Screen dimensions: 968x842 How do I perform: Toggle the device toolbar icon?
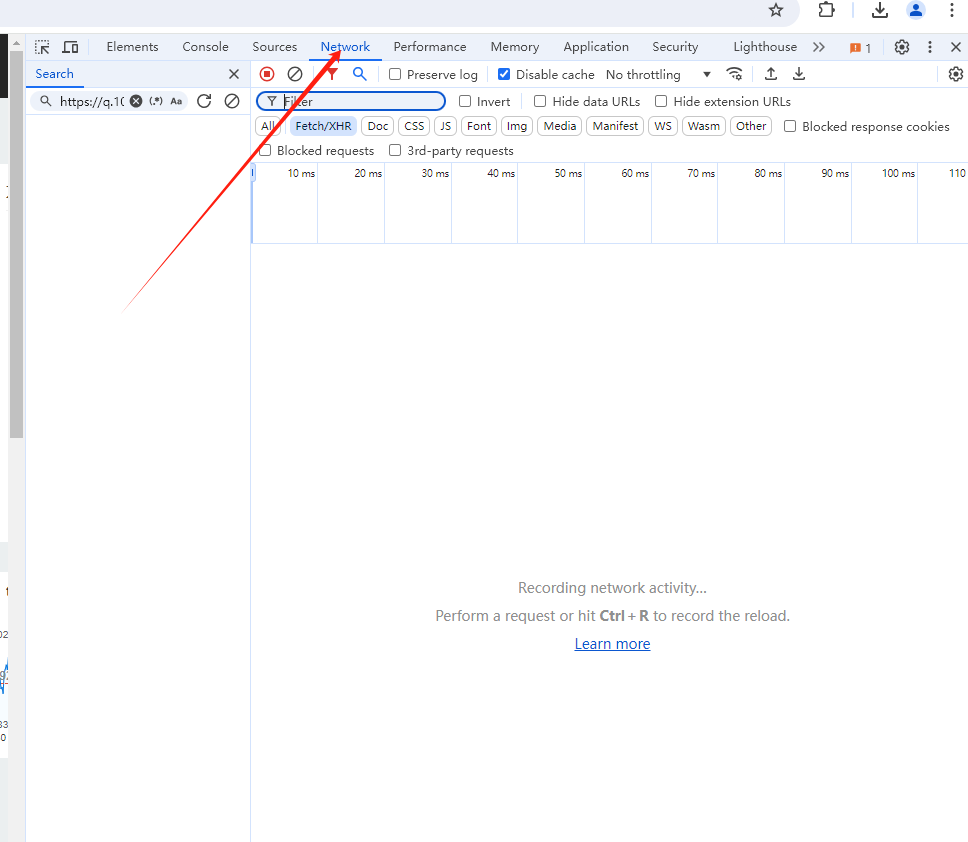coord(70,47)
